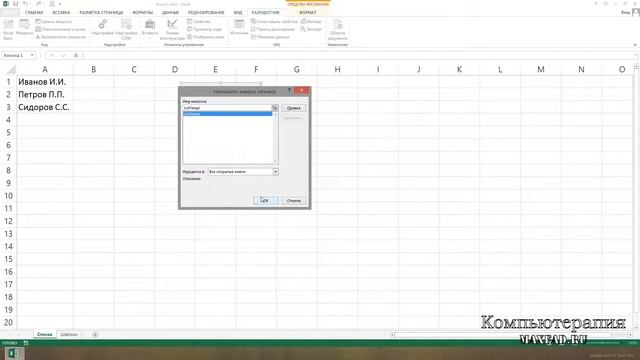Click Отмена in macro dialog
The height and width of the screenshot is (360, 640).
(294, 200)
